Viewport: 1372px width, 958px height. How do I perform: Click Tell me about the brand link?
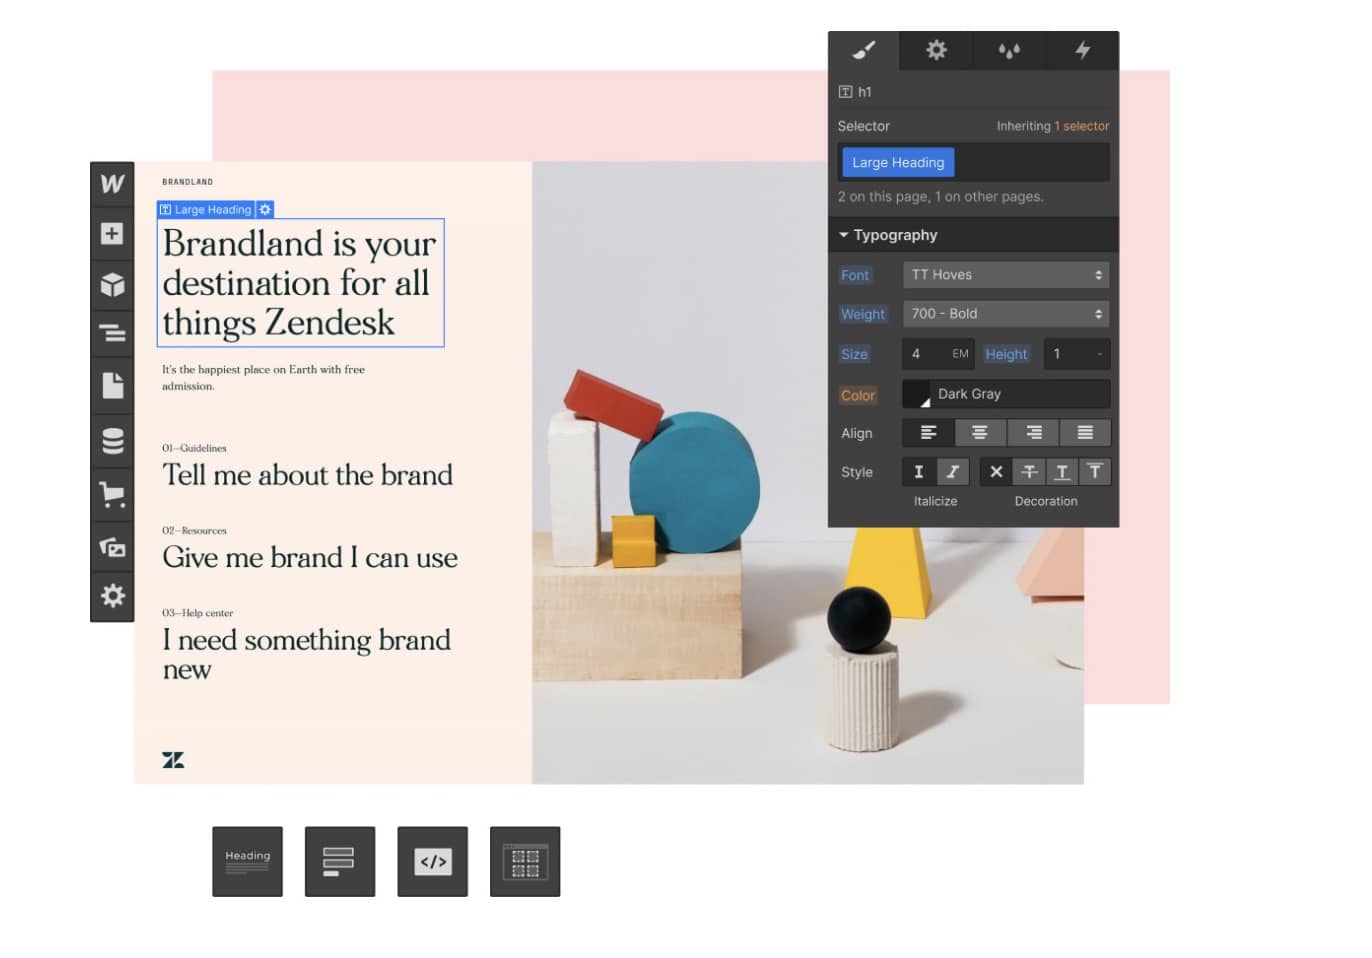coord(308,475)
